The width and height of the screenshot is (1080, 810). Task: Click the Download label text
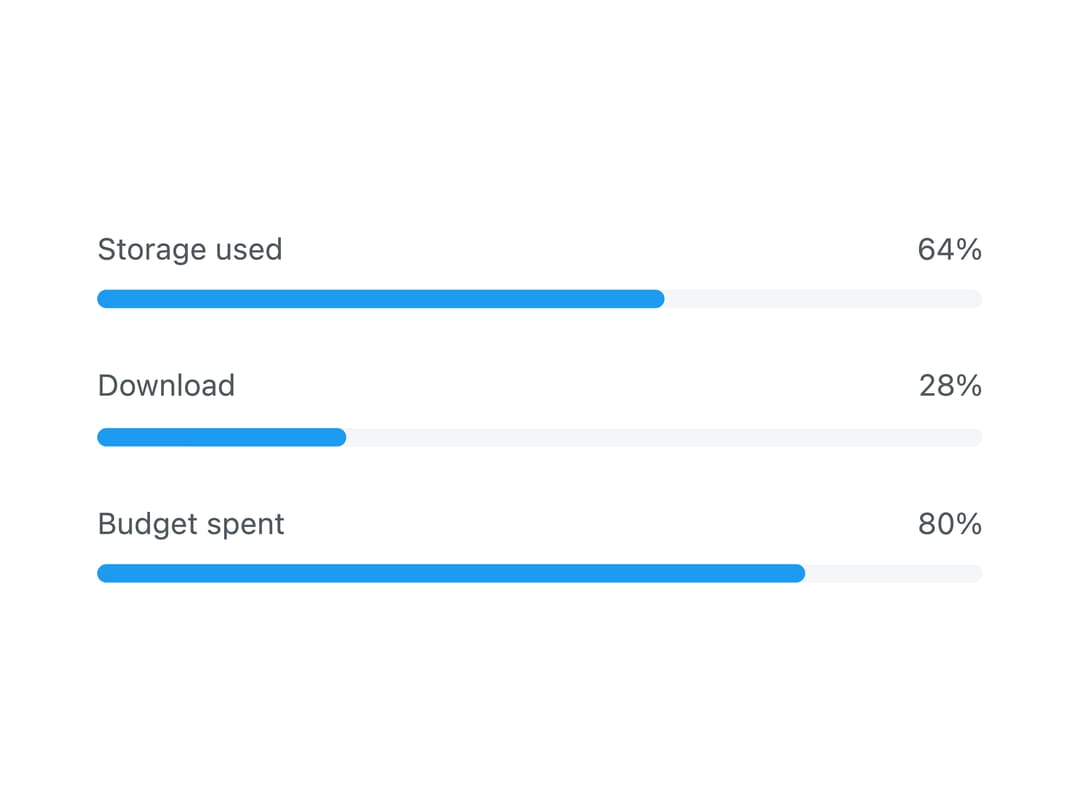[x=167, y=386]
